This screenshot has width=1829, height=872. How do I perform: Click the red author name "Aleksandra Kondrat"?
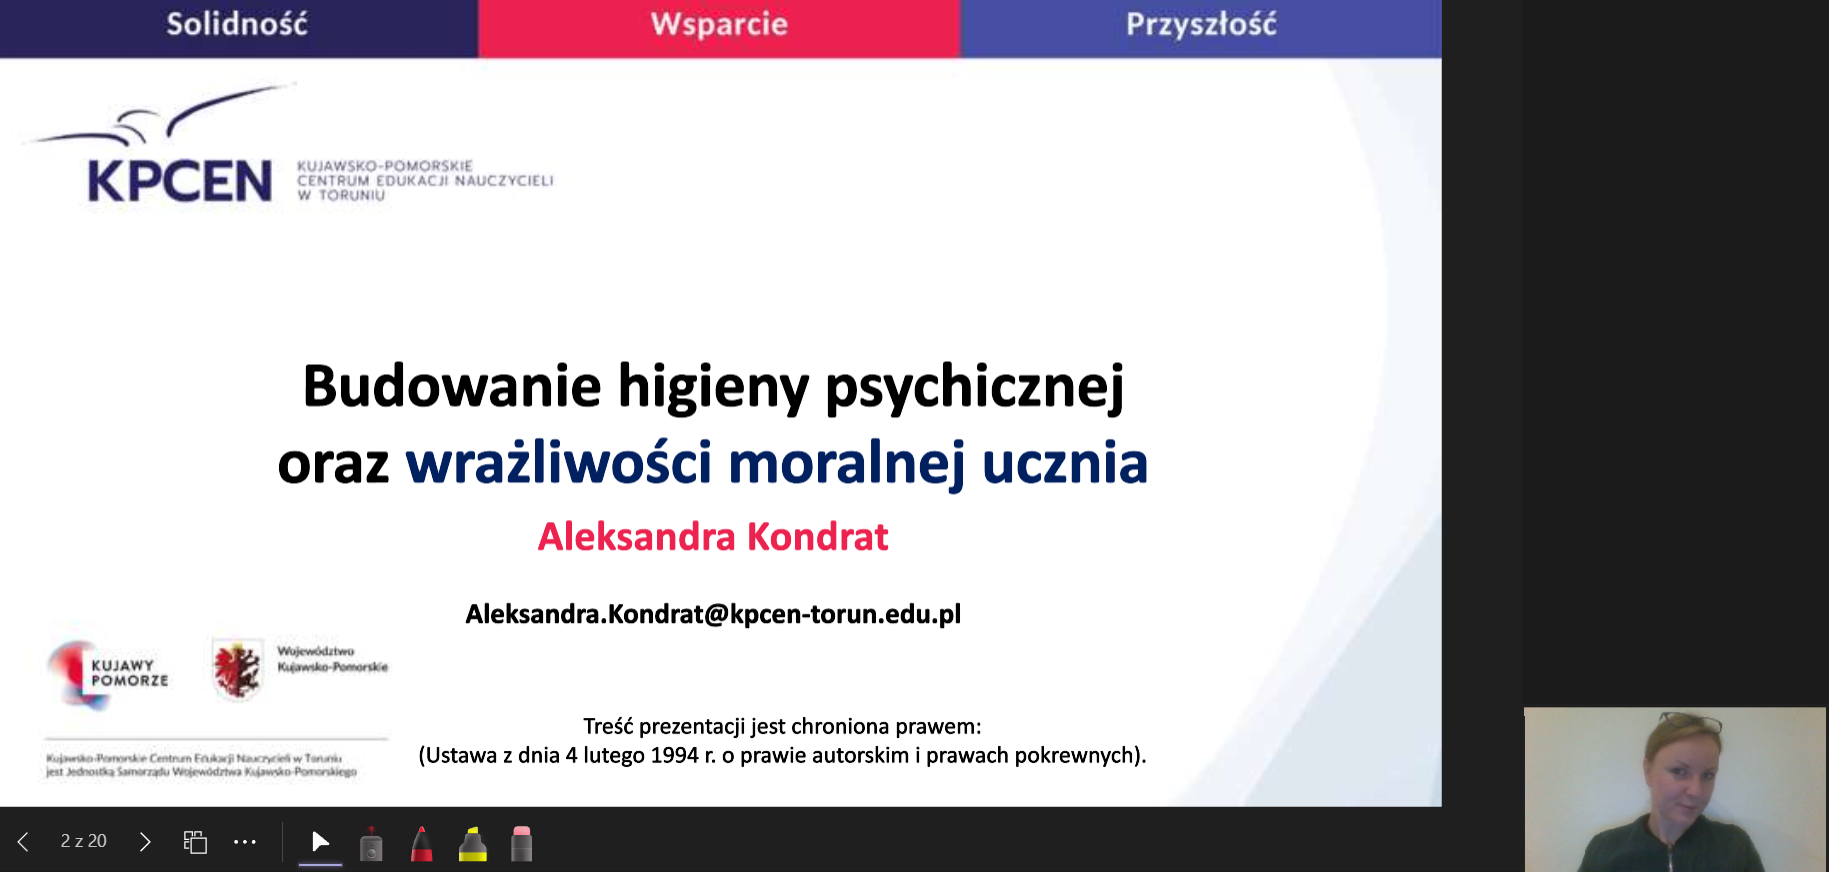(713, 537)
